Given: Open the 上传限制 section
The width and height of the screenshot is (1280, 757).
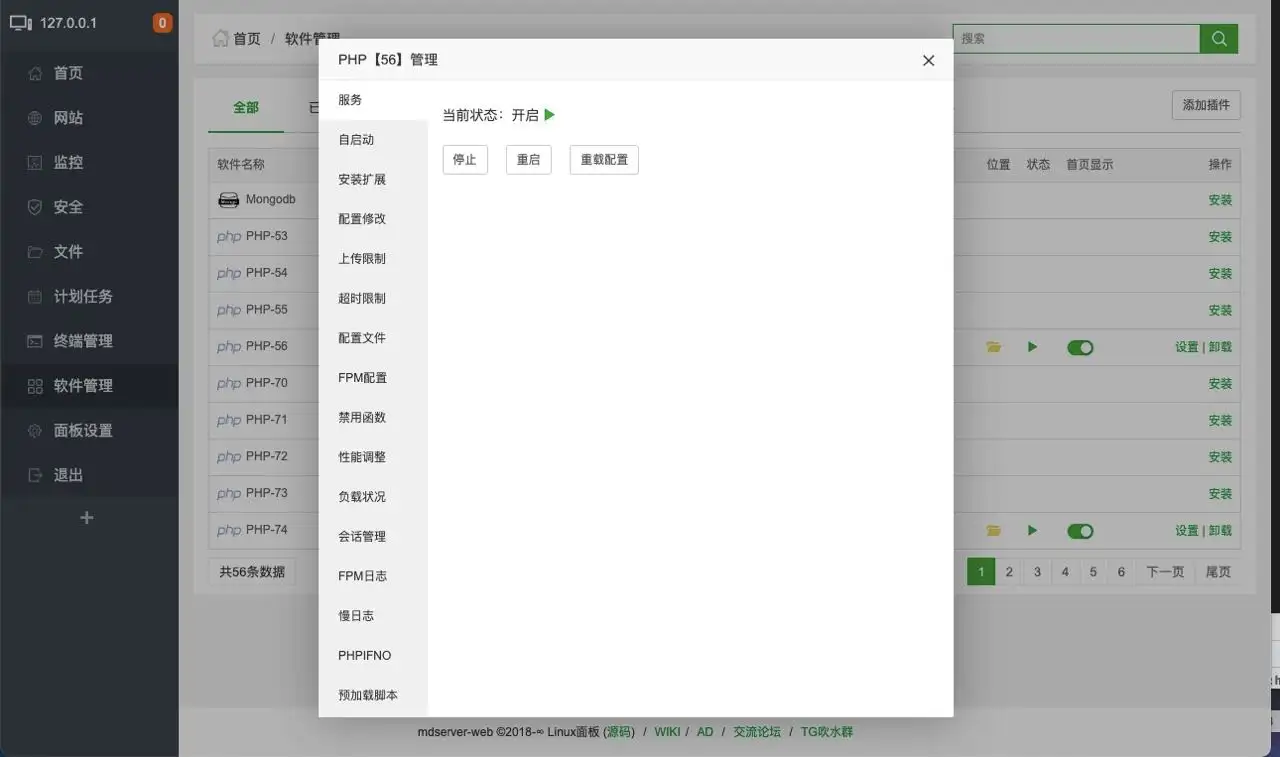Looking at the screenshot, I should [373, 259].
